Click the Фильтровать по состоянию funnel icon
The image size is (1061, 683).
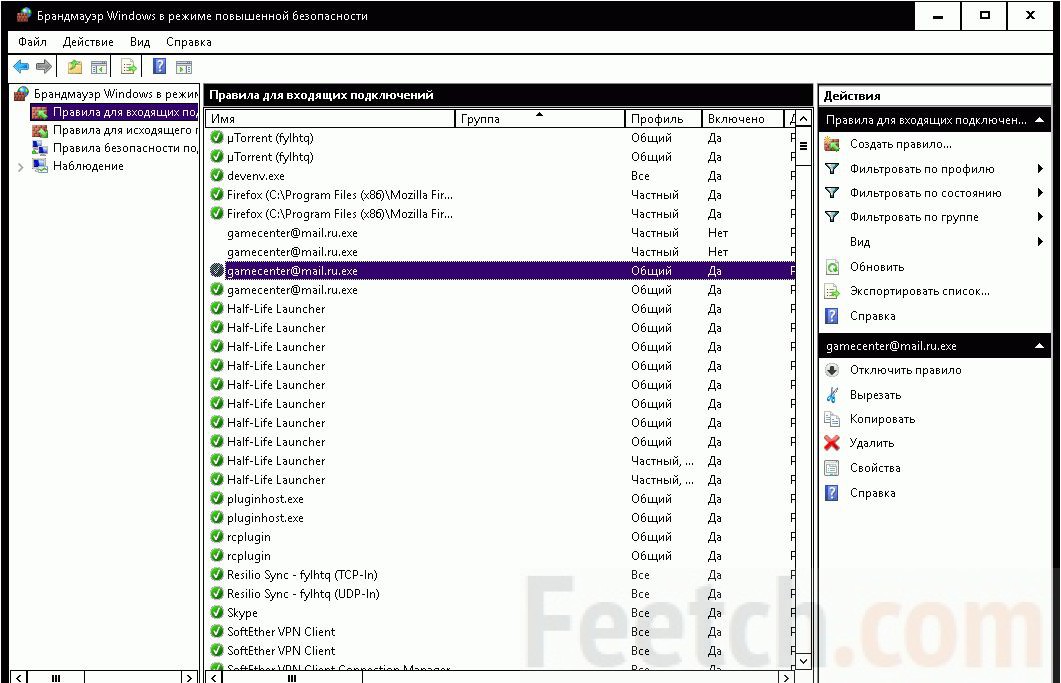832,193
